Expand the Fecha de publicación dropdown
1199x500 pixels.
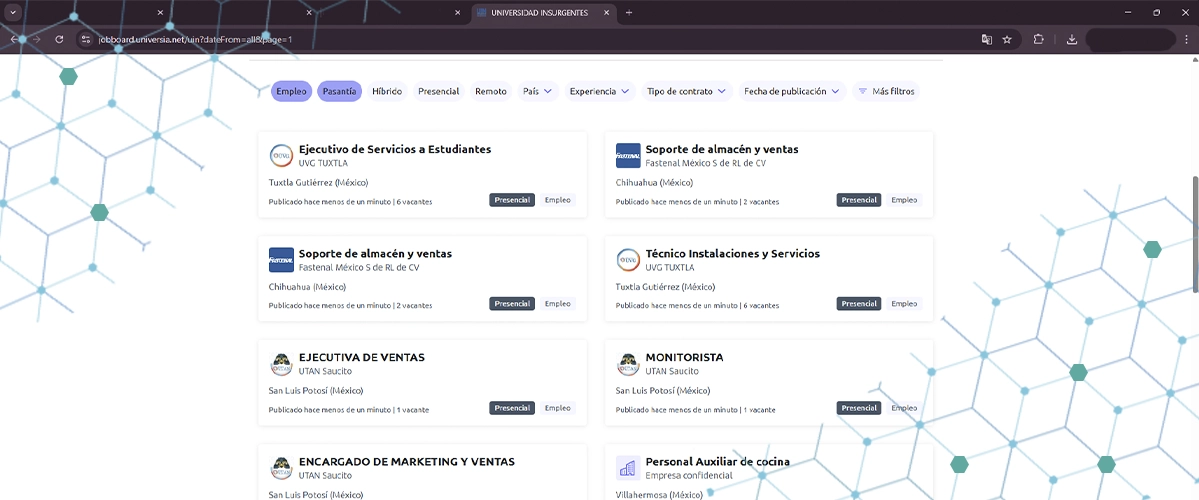pyautogui.click(x=791, y=91)
